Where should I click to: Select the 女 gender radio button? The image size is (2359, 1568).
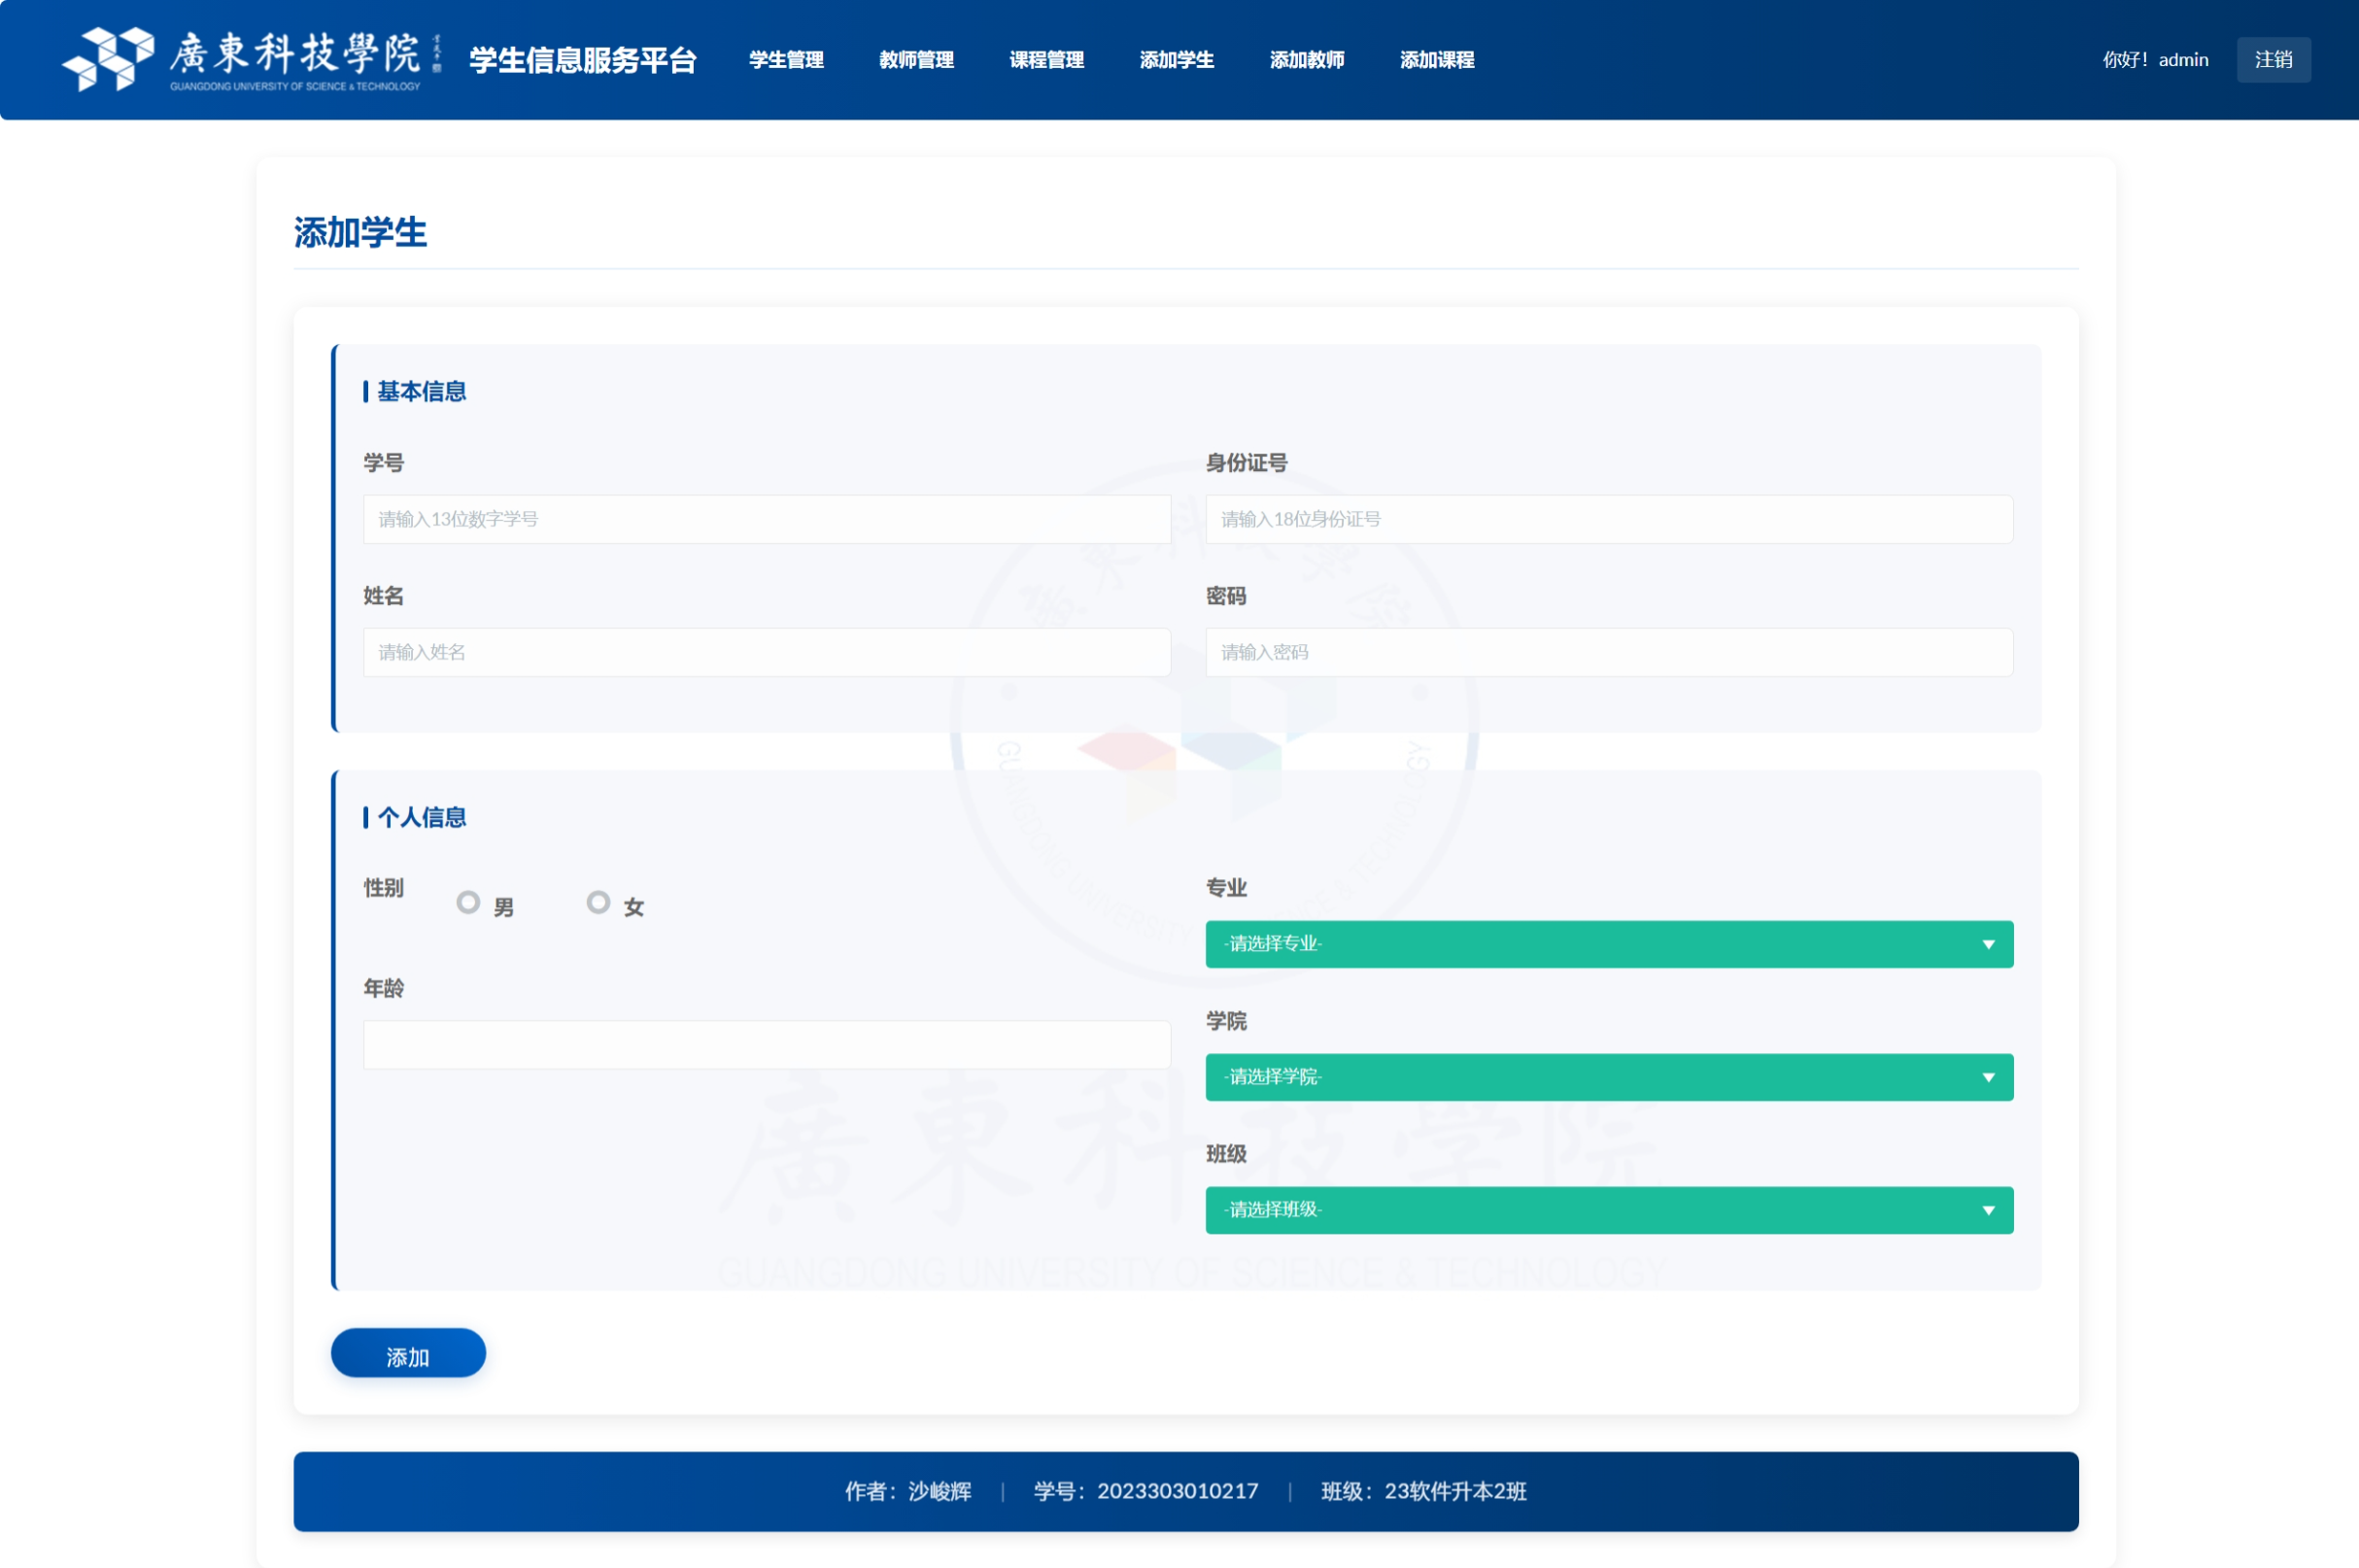coord(598,902)
